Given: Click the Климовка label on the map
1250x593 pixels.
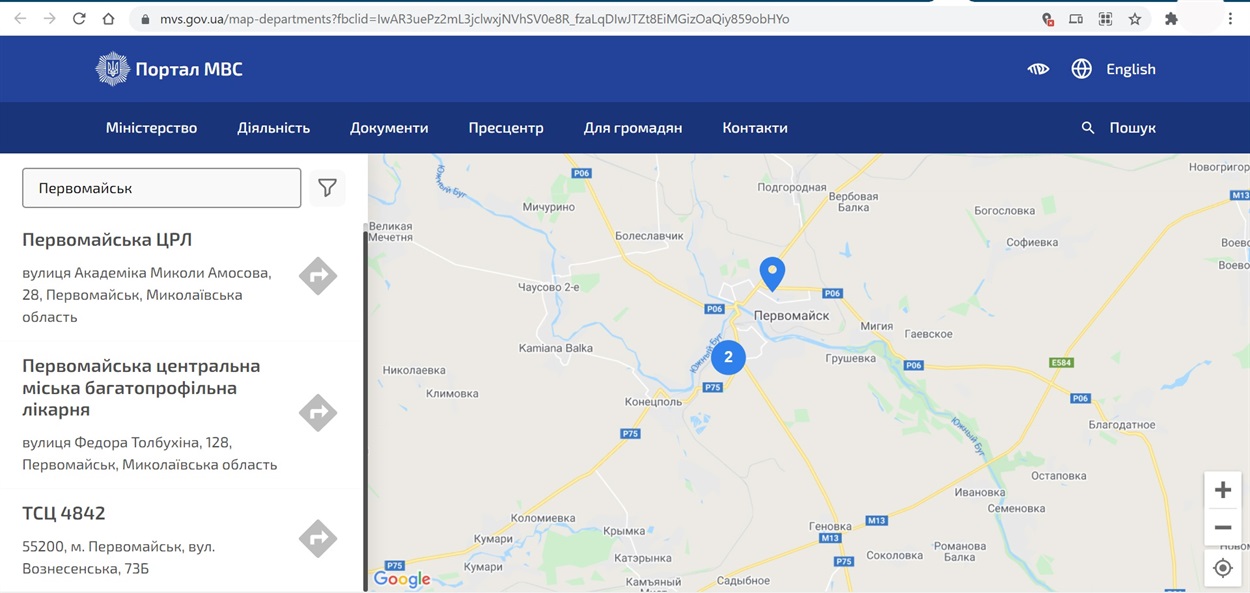Looking at the screenshot, I should (x=452, y=394).
